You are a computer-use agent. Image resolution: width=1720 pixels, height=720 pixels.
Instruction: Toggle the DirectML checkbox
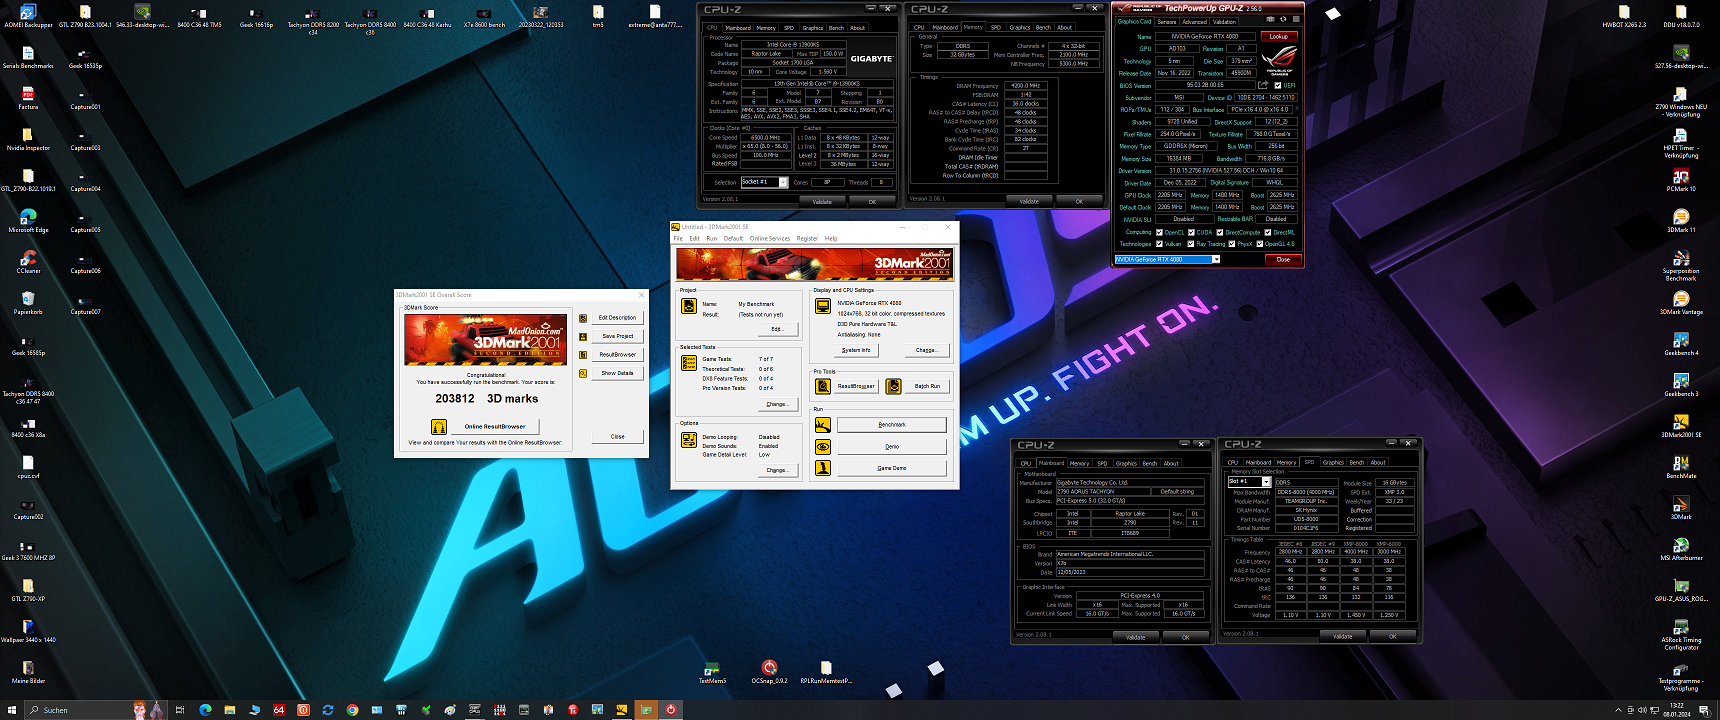tap(1268, 232)
